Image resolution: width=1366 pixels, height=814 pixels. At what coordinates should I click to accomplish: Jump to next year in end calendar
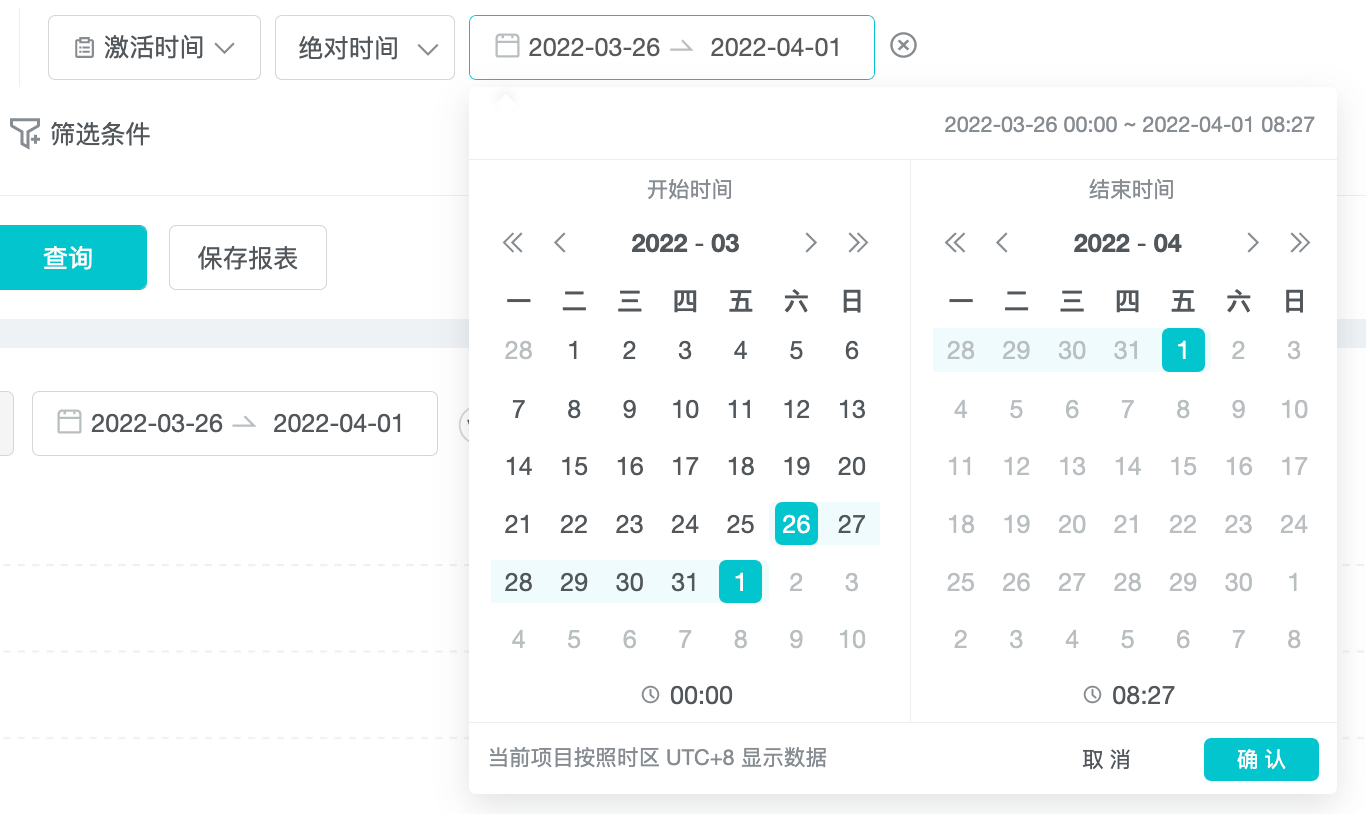[x=1300, y=243]
